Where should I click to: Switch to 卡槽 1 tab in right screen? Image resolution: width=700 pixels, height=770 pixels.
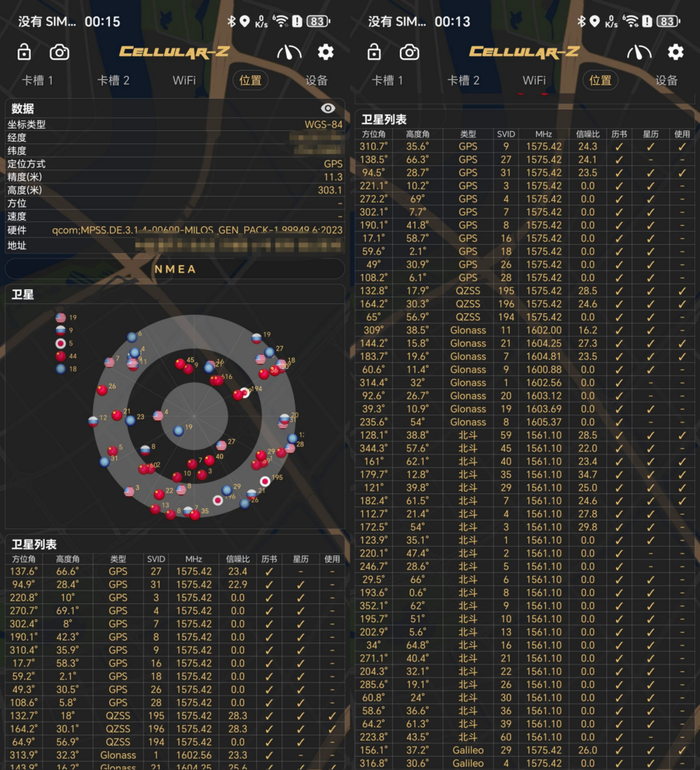point(387,80)
